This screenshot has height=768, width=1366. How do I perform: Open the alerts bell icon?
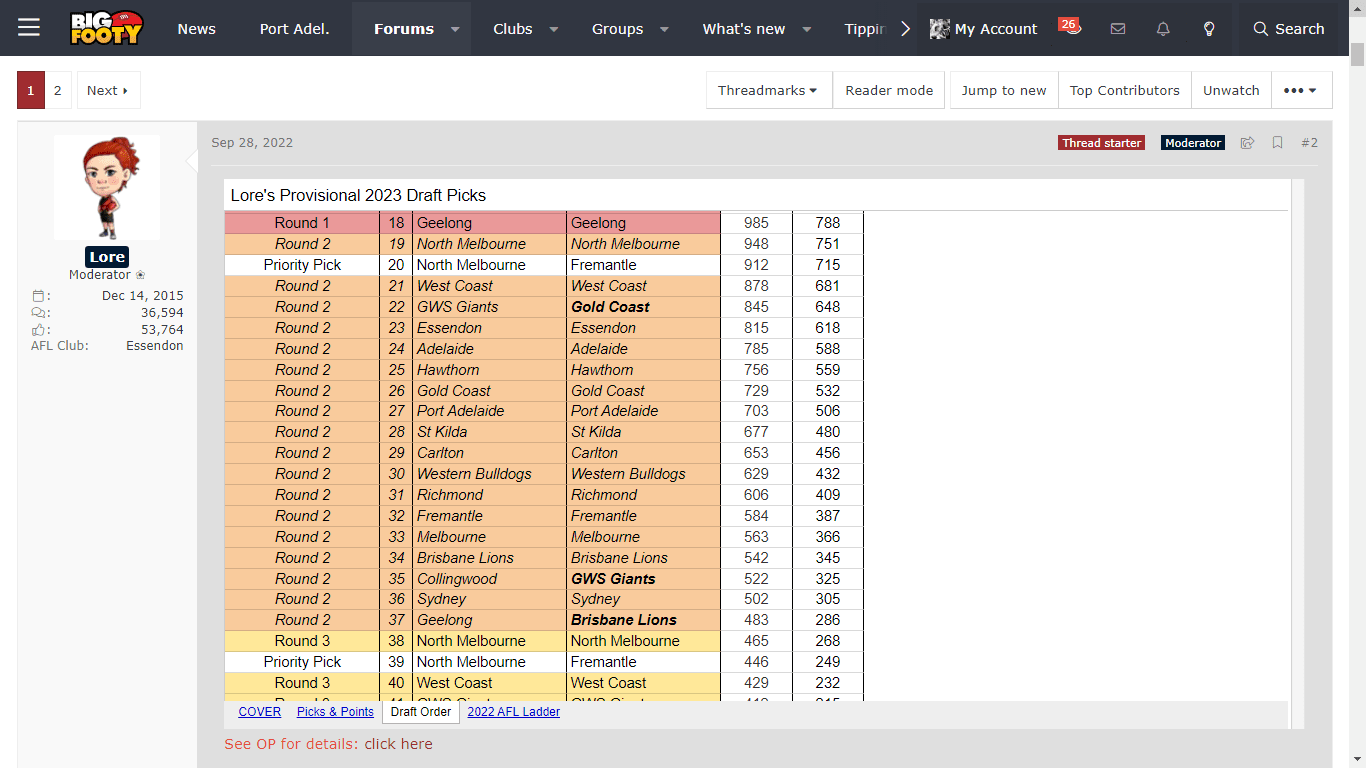[1163, 29]
